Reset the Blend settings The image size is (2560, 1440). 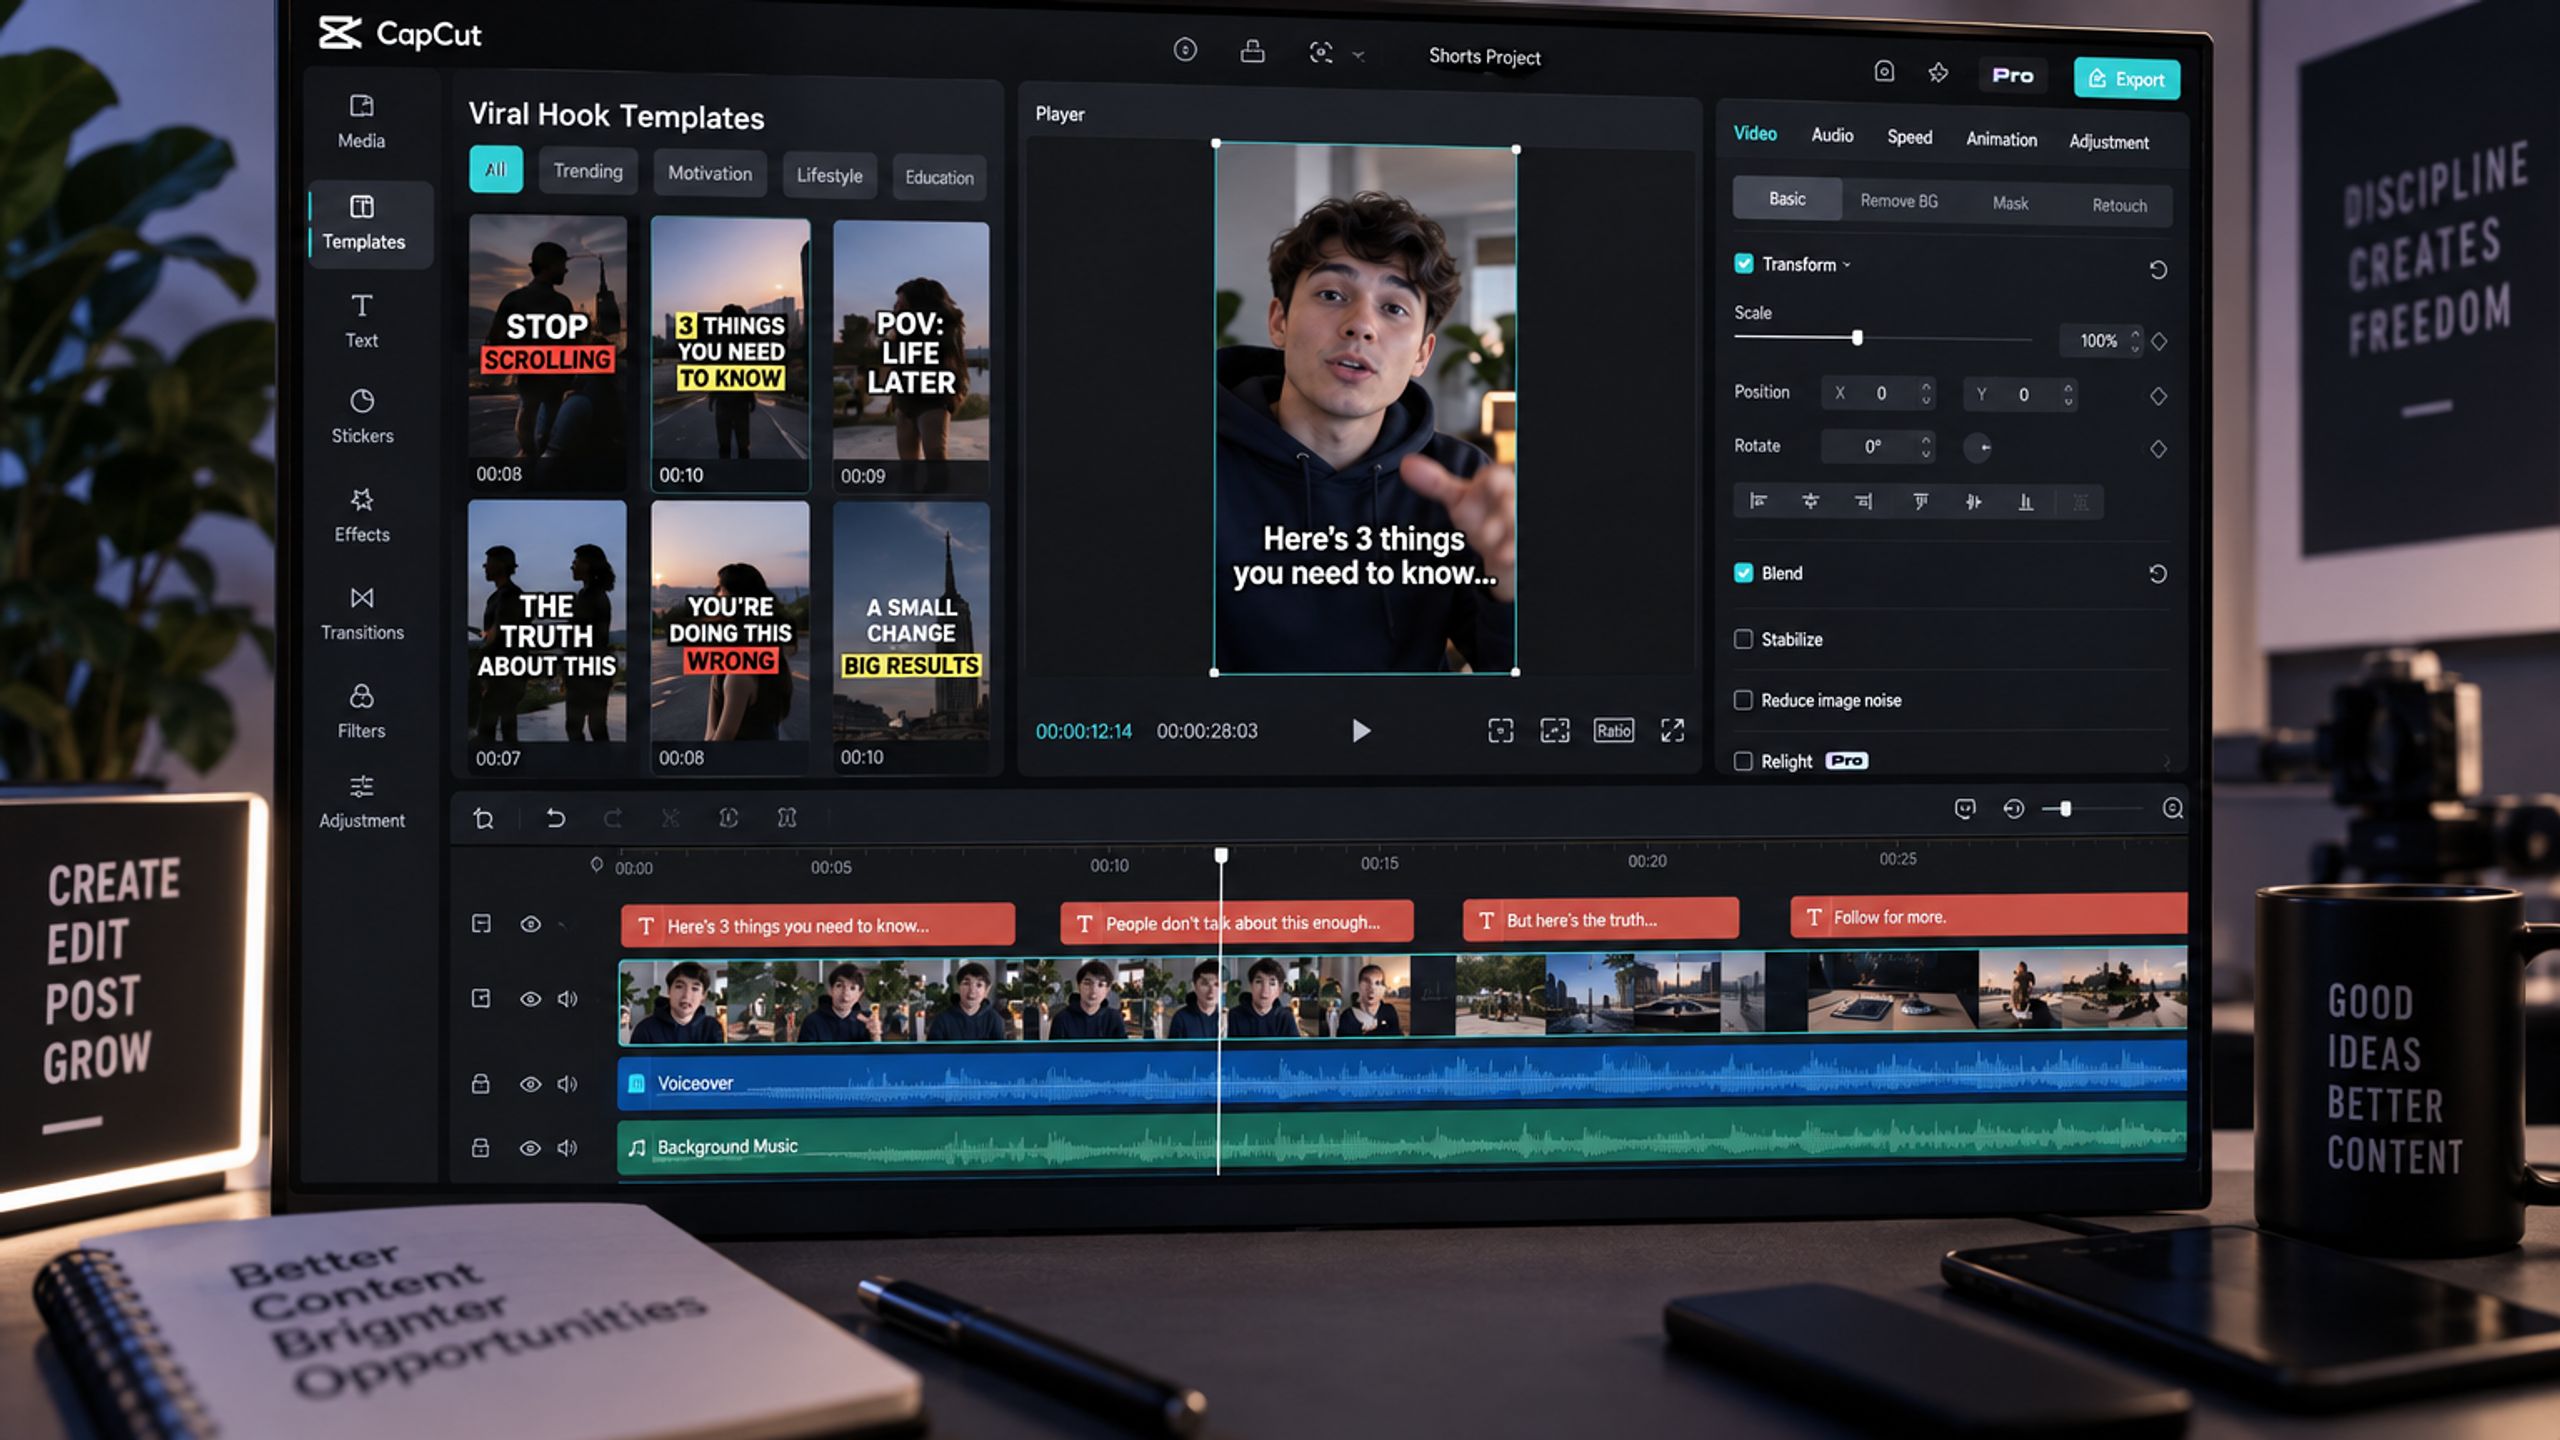click(2158, 573)
